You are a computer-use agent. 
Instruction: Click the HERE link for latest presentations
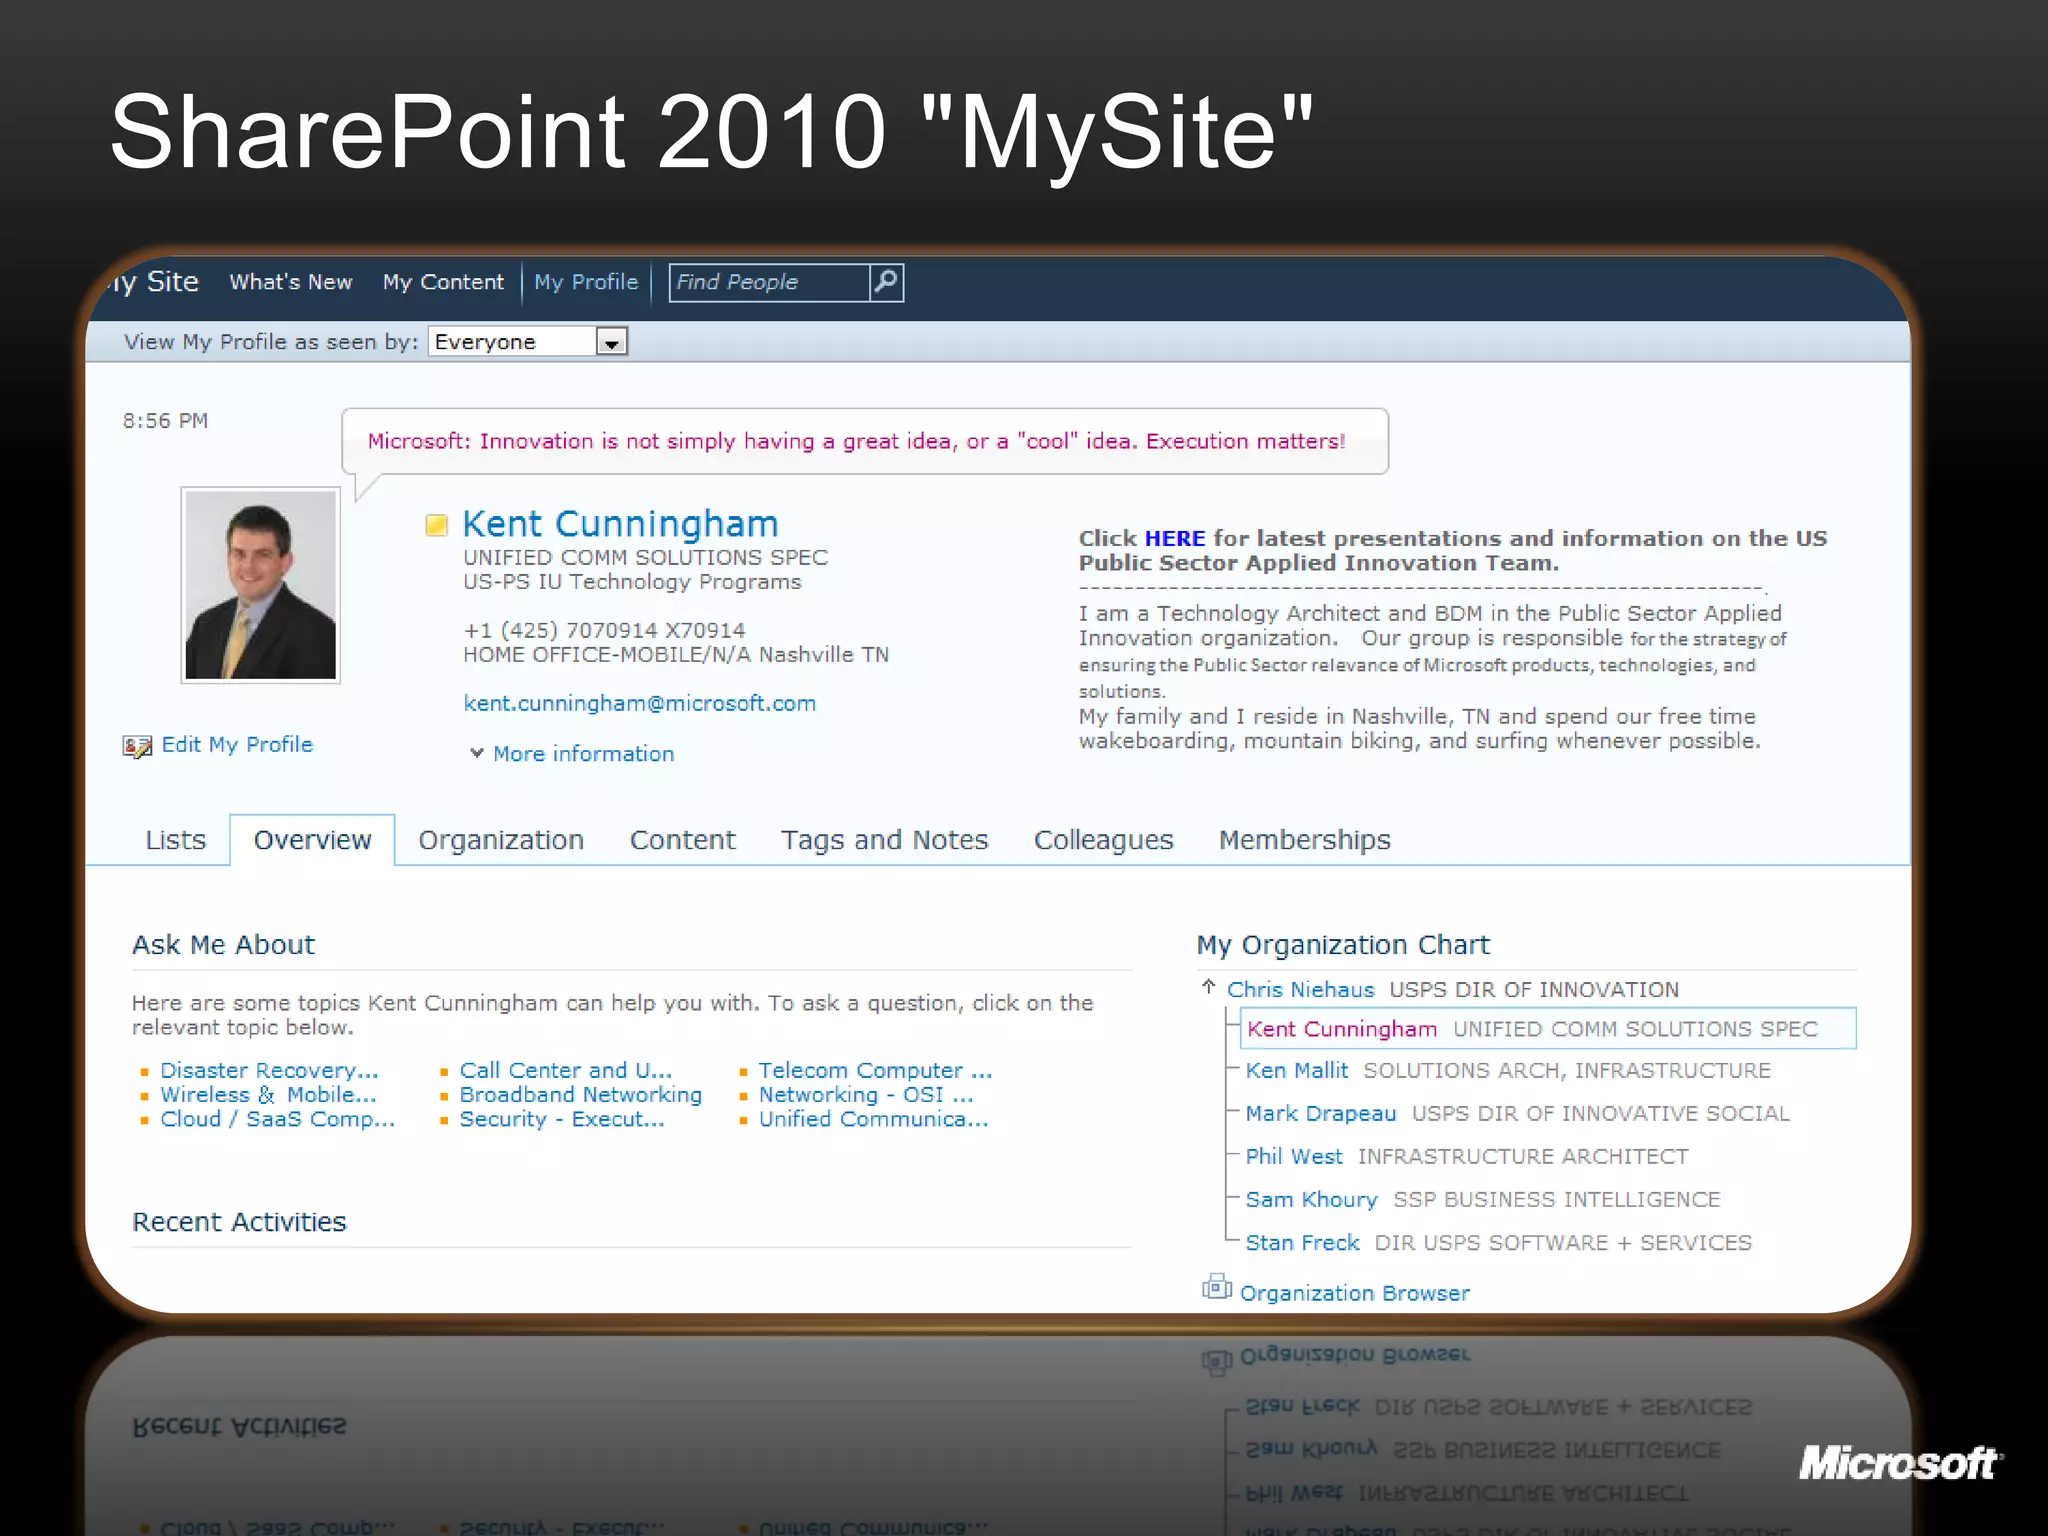(1174, 538)
